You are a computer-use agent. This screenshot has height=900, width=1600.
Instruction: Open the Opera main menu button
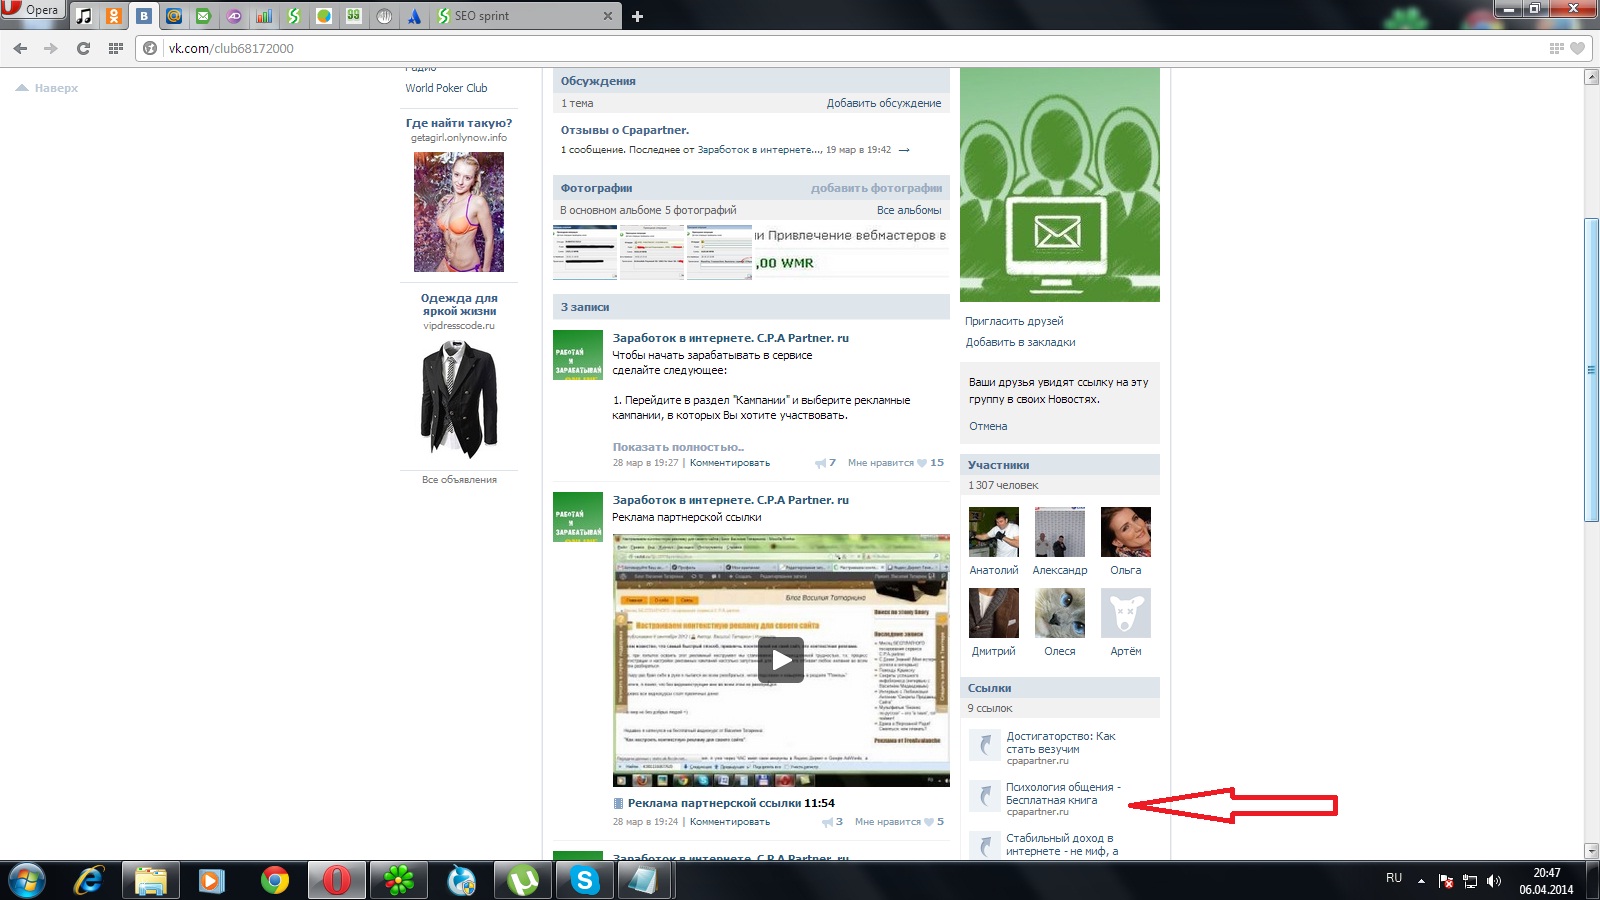(32, 11)
